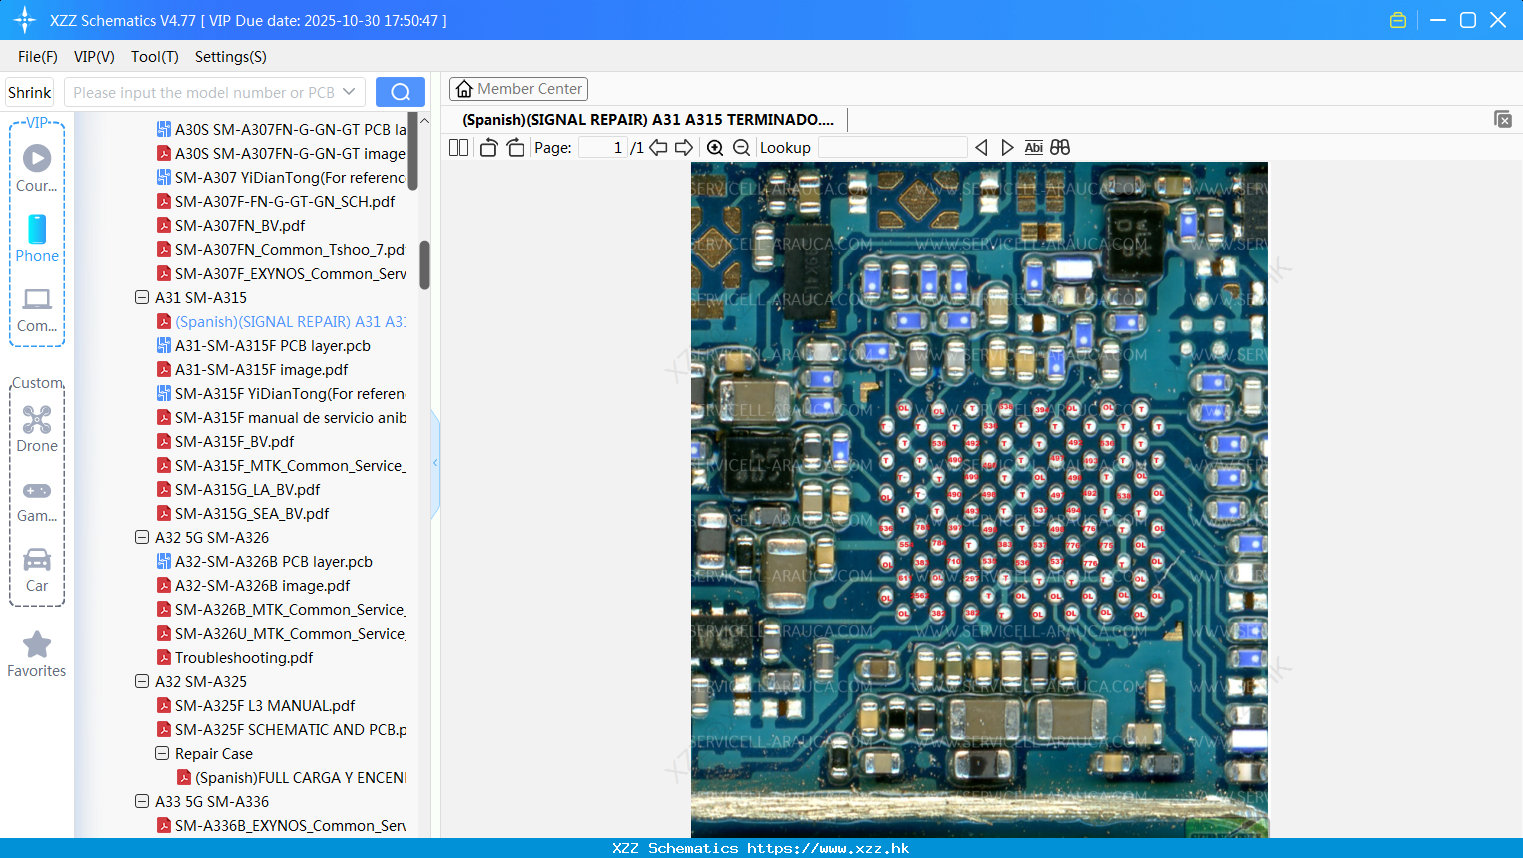Image resolution: width=1523 pixels, height=858 pixels.
Task: Click the Page number field
Action: tap(603, 147)
